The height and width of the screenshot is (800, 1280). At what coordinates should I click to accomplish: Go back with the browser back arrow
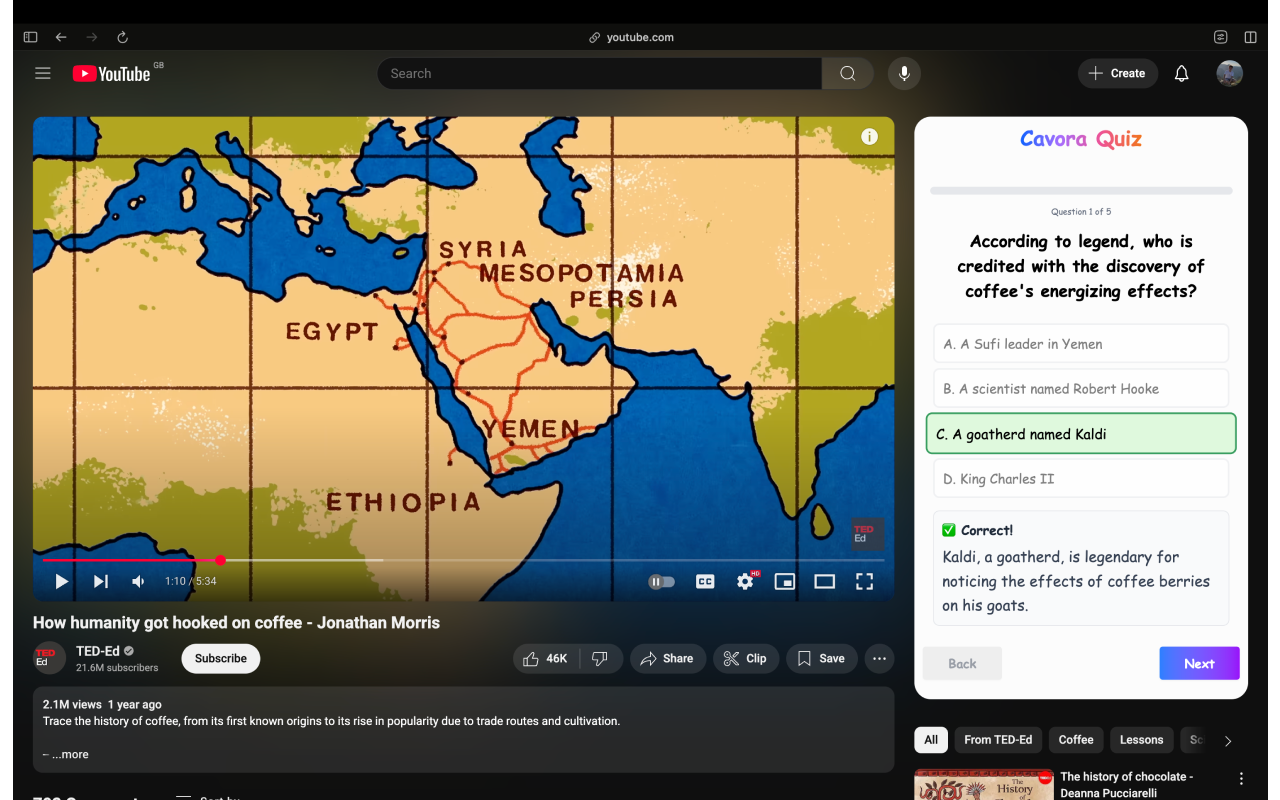pyautogui.click(x=61, y=37)
